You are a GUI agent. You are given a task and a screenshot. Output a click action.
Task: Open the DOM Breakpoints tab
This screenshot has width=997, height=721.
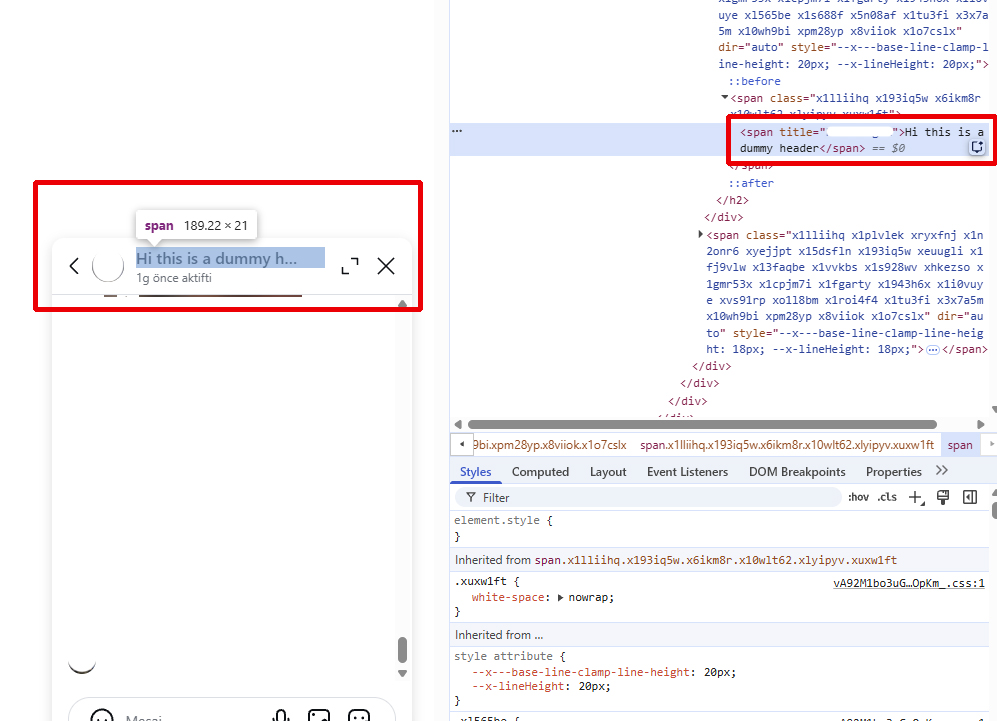(797, 472)
